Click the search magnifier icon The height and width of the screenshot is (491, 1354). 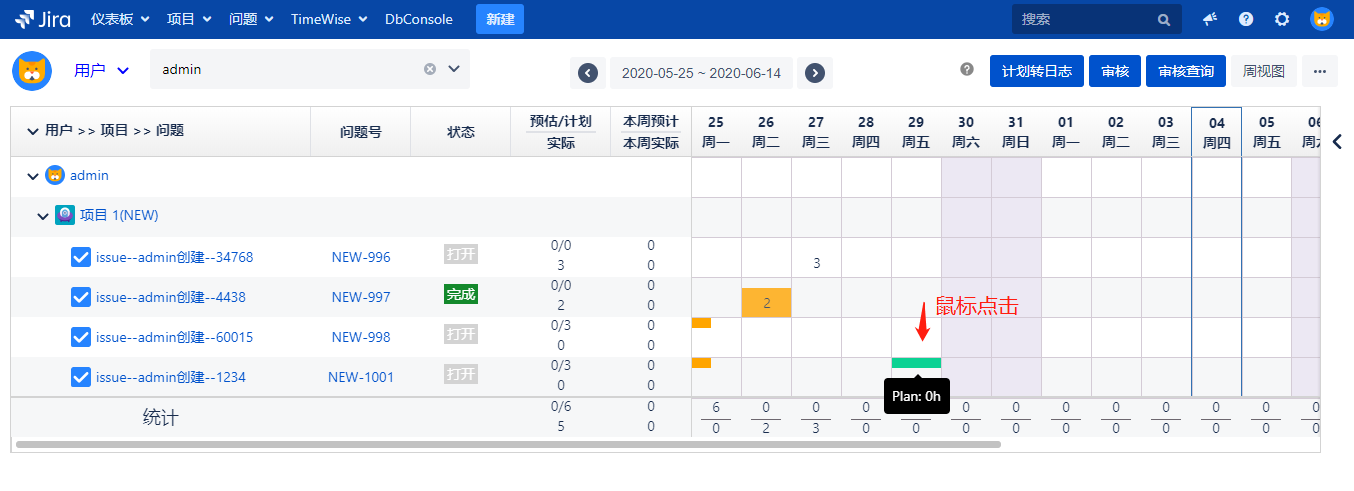(x=1164, y=19)
